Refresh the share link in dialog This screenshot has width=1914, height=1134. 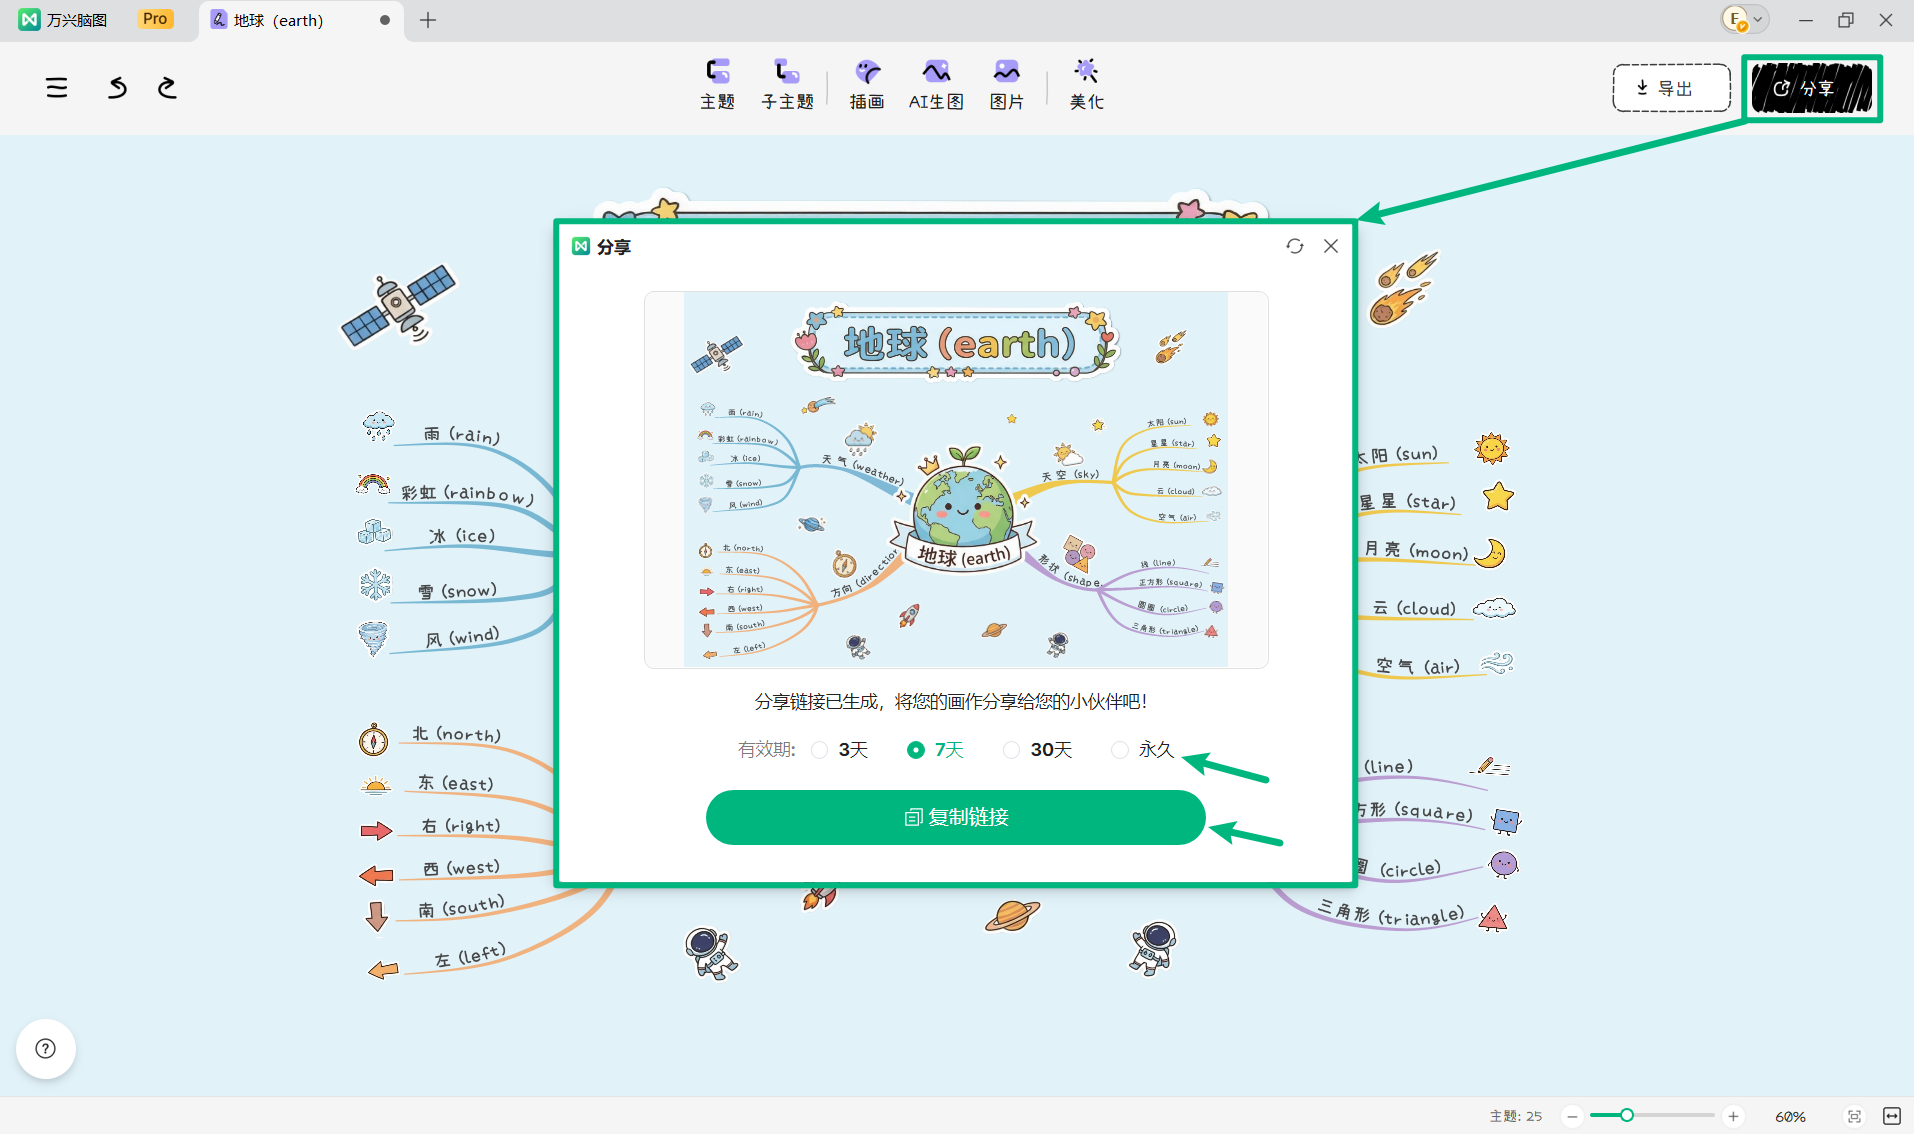[1295, 246]
